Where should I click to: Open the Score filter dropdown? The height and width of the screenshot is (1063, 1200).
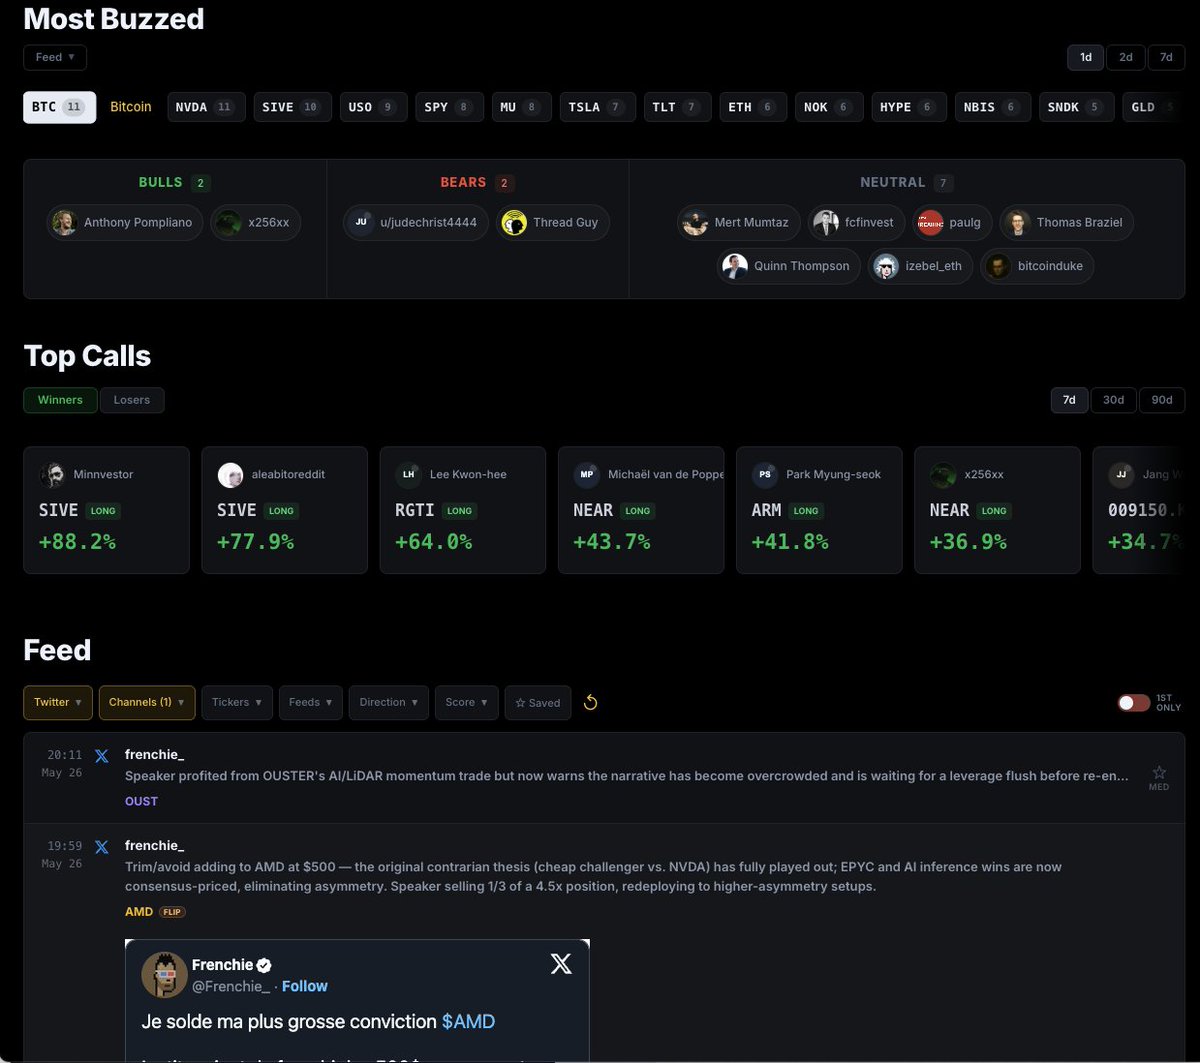466,702
